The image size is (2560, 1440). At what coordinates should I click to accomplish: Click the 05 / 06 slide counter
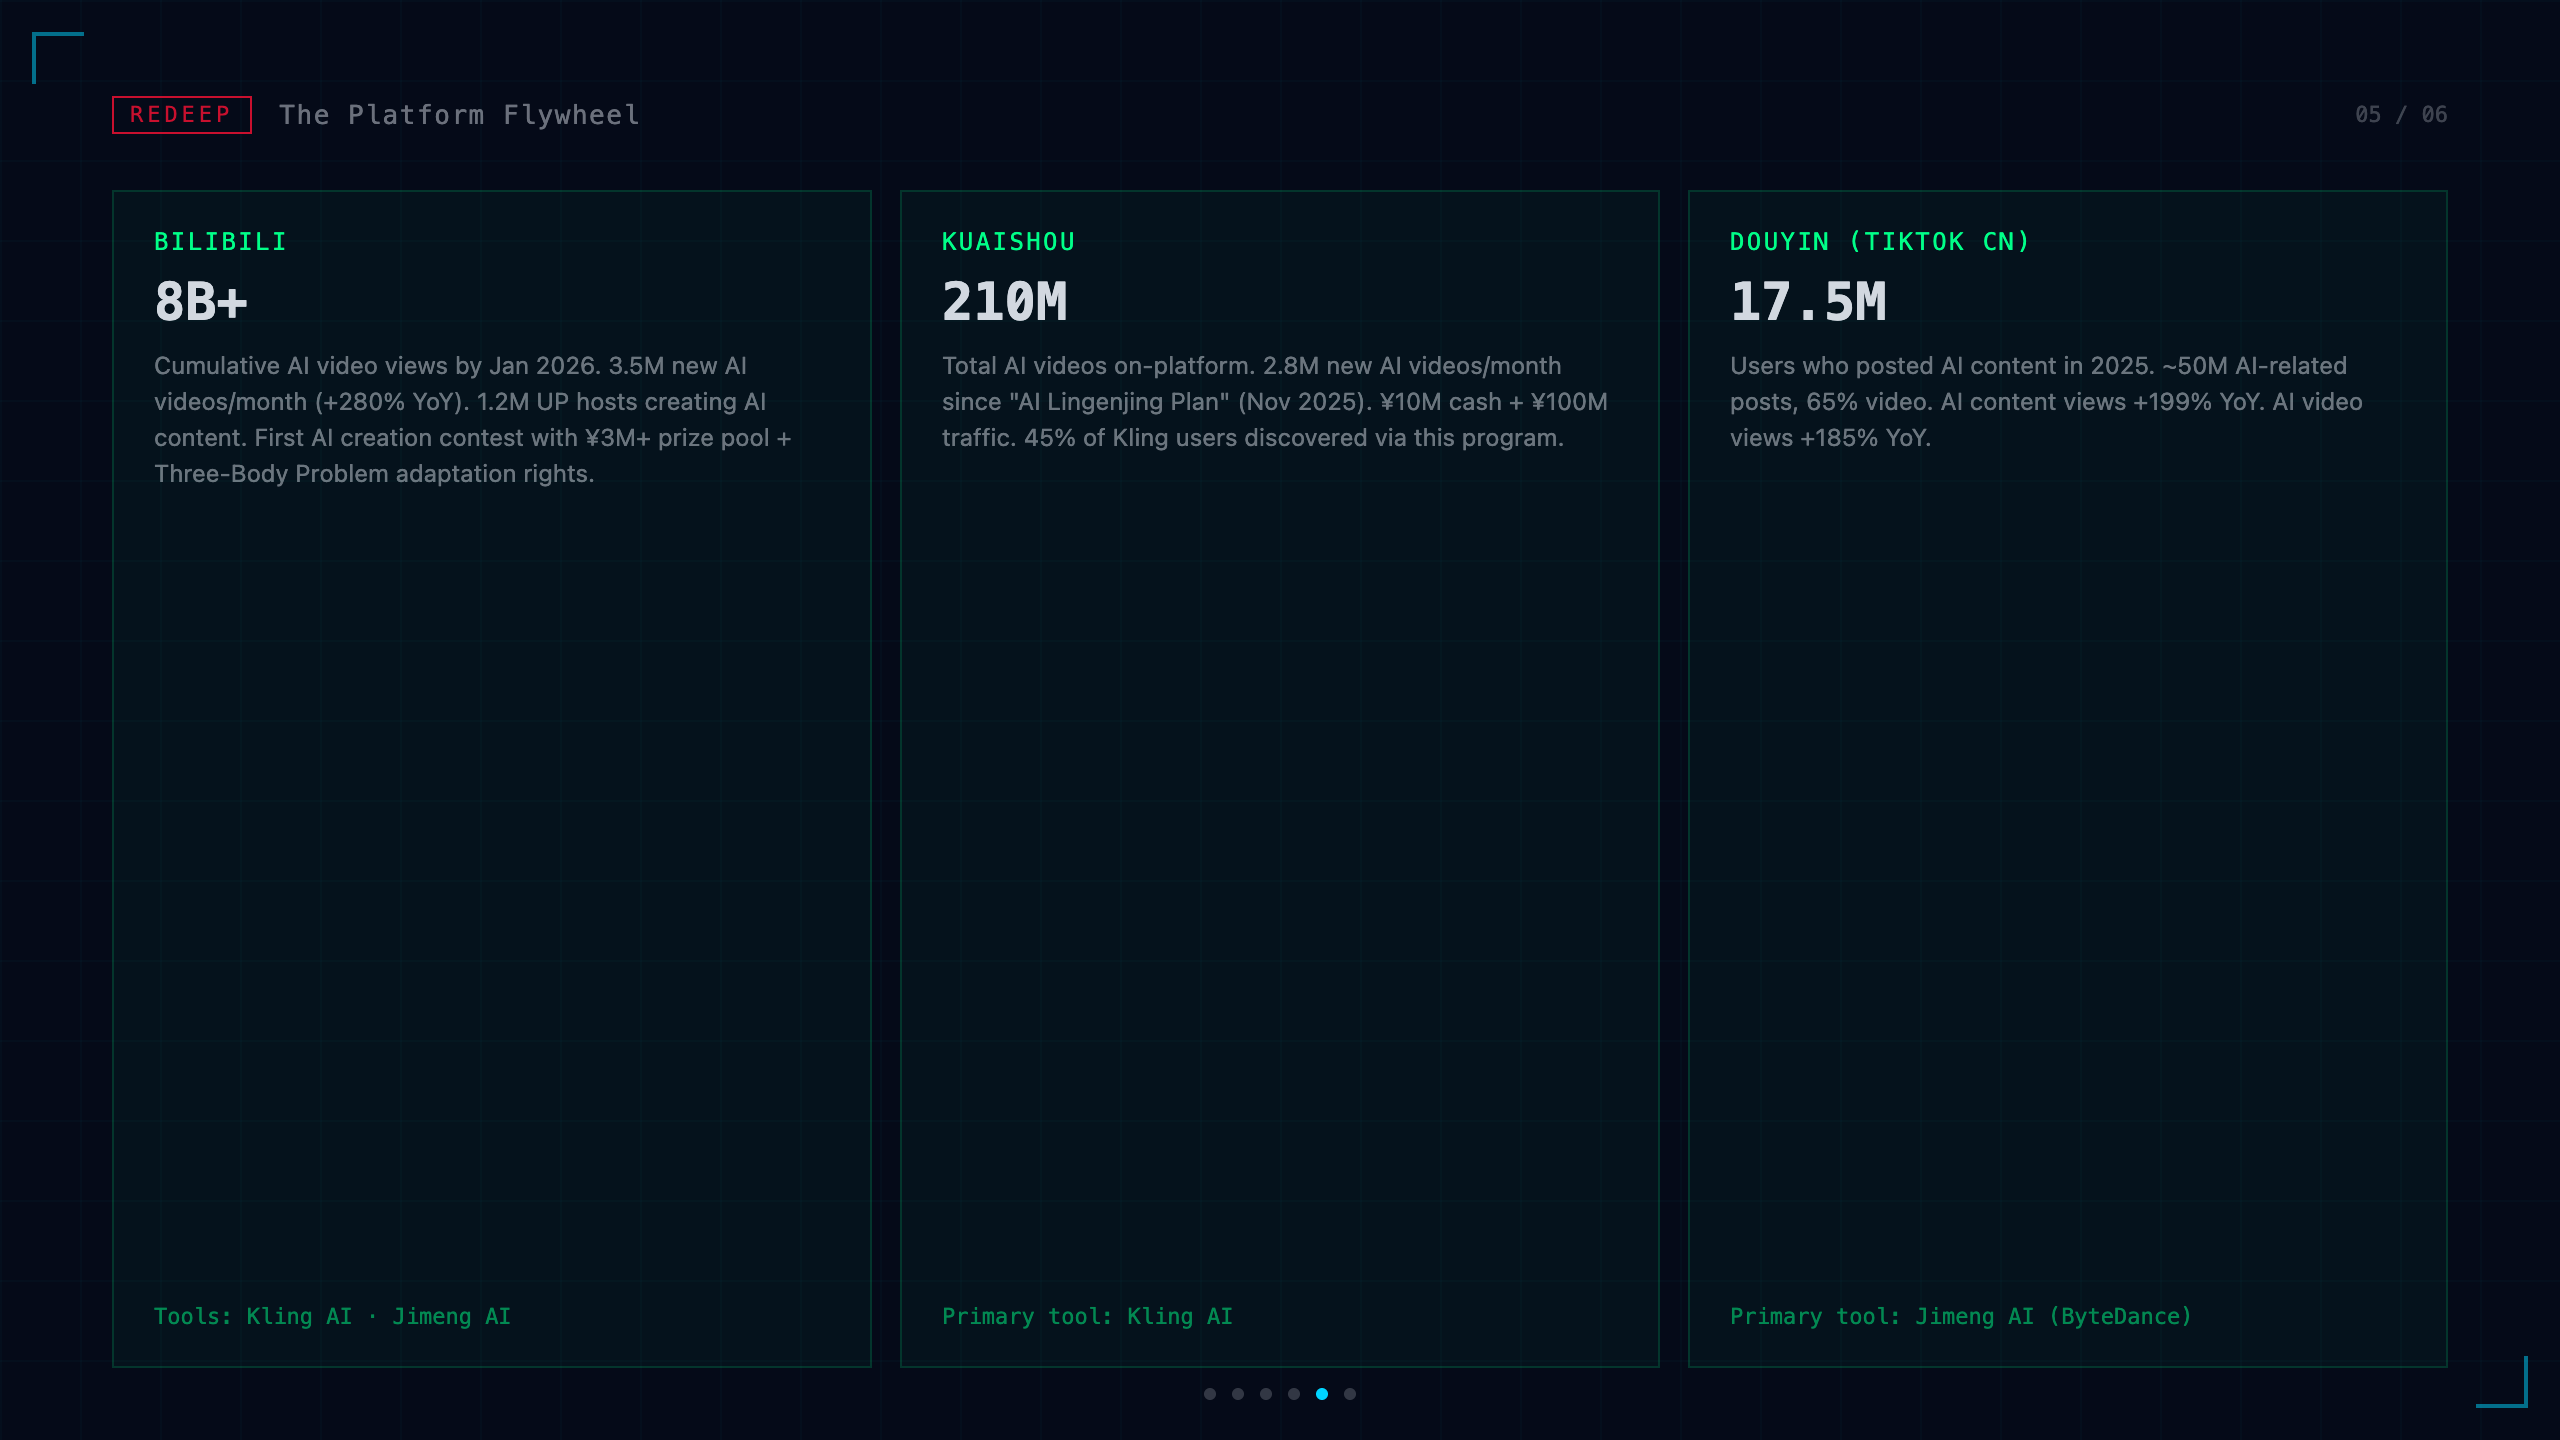pos(2401,115)
